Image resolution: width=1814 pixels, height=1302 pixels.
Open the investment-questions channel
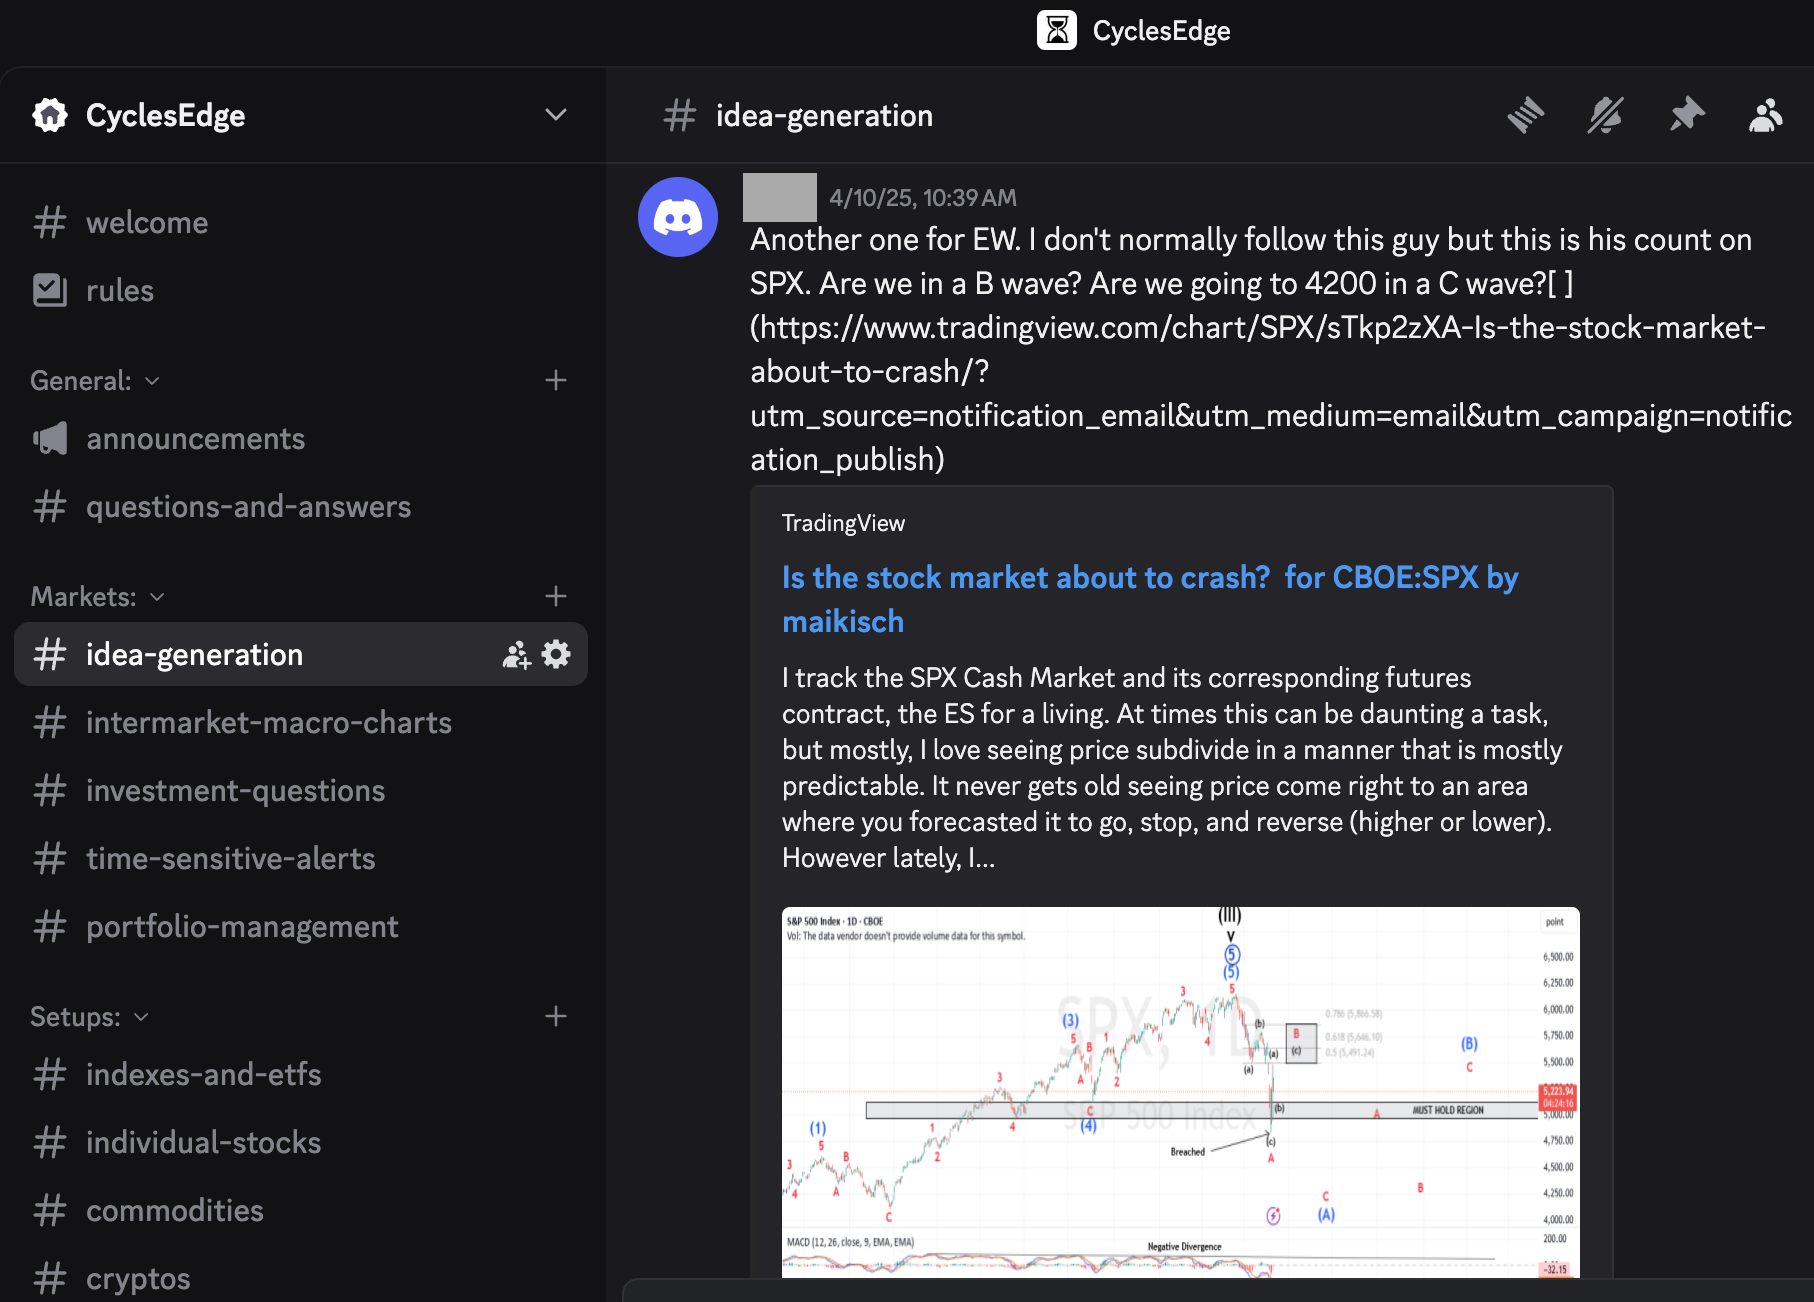pos(300,790)
